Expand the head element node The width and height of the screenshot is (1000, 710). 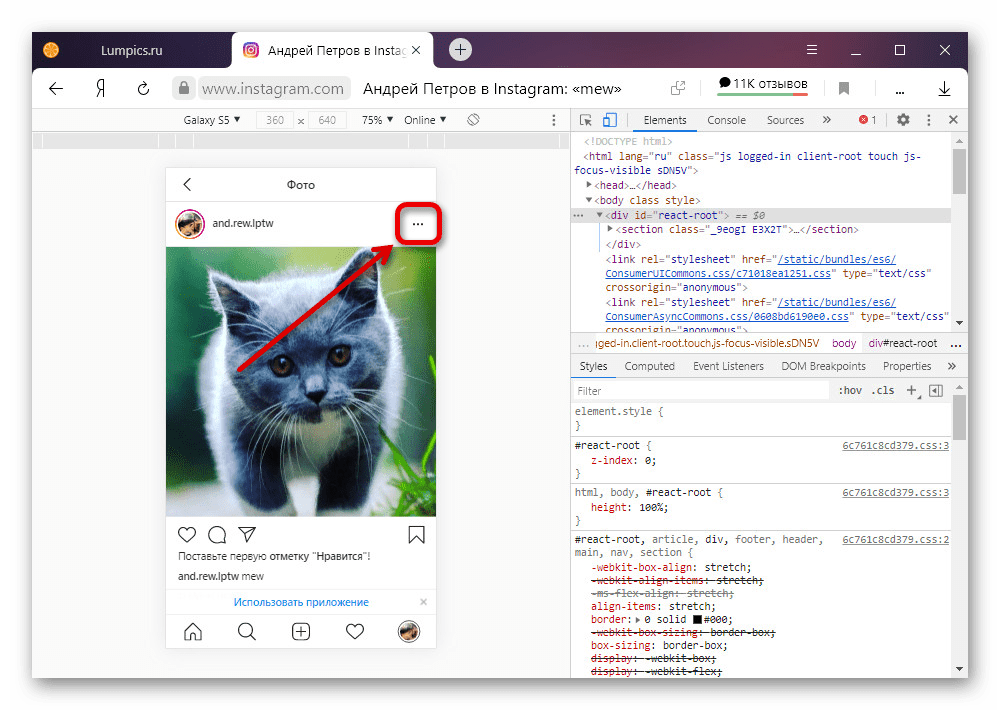click(x=590, y=185)
